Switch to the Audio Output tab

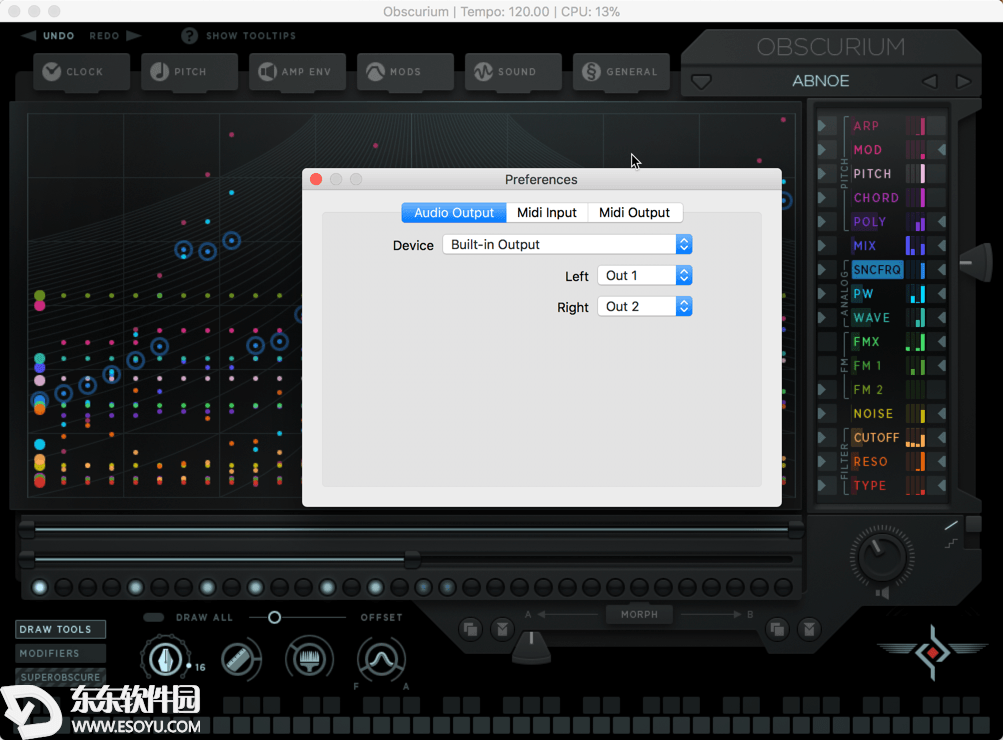point(454,212)
